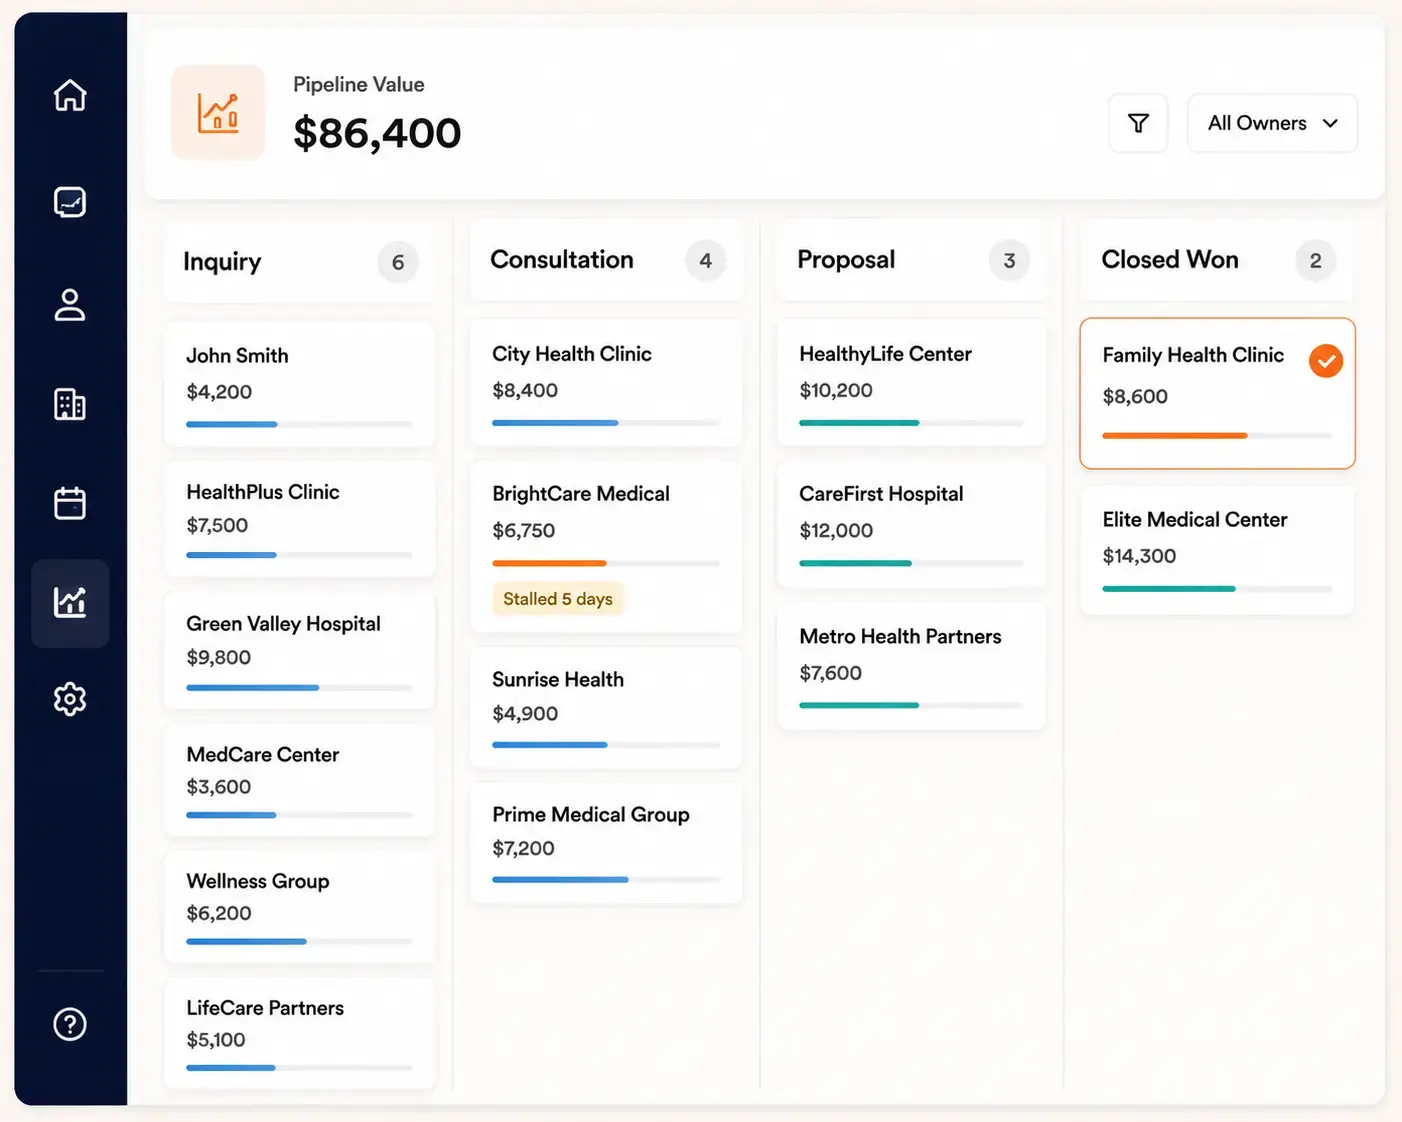Click the $86,400 pipeline value
Viewport: 1402px width, 1122px height.
(x=377, y=133)
